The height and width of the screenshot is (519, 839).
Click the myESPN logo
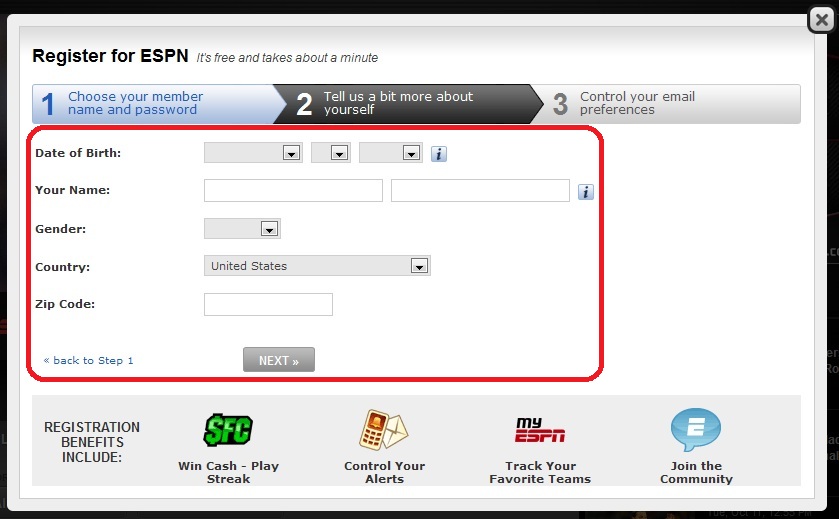[540, 430]
